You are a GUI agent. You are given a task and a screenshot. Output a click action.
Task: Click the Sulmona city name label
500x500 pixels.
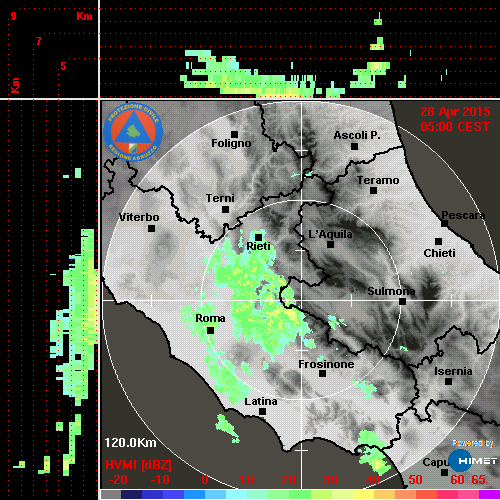point(391,291)
